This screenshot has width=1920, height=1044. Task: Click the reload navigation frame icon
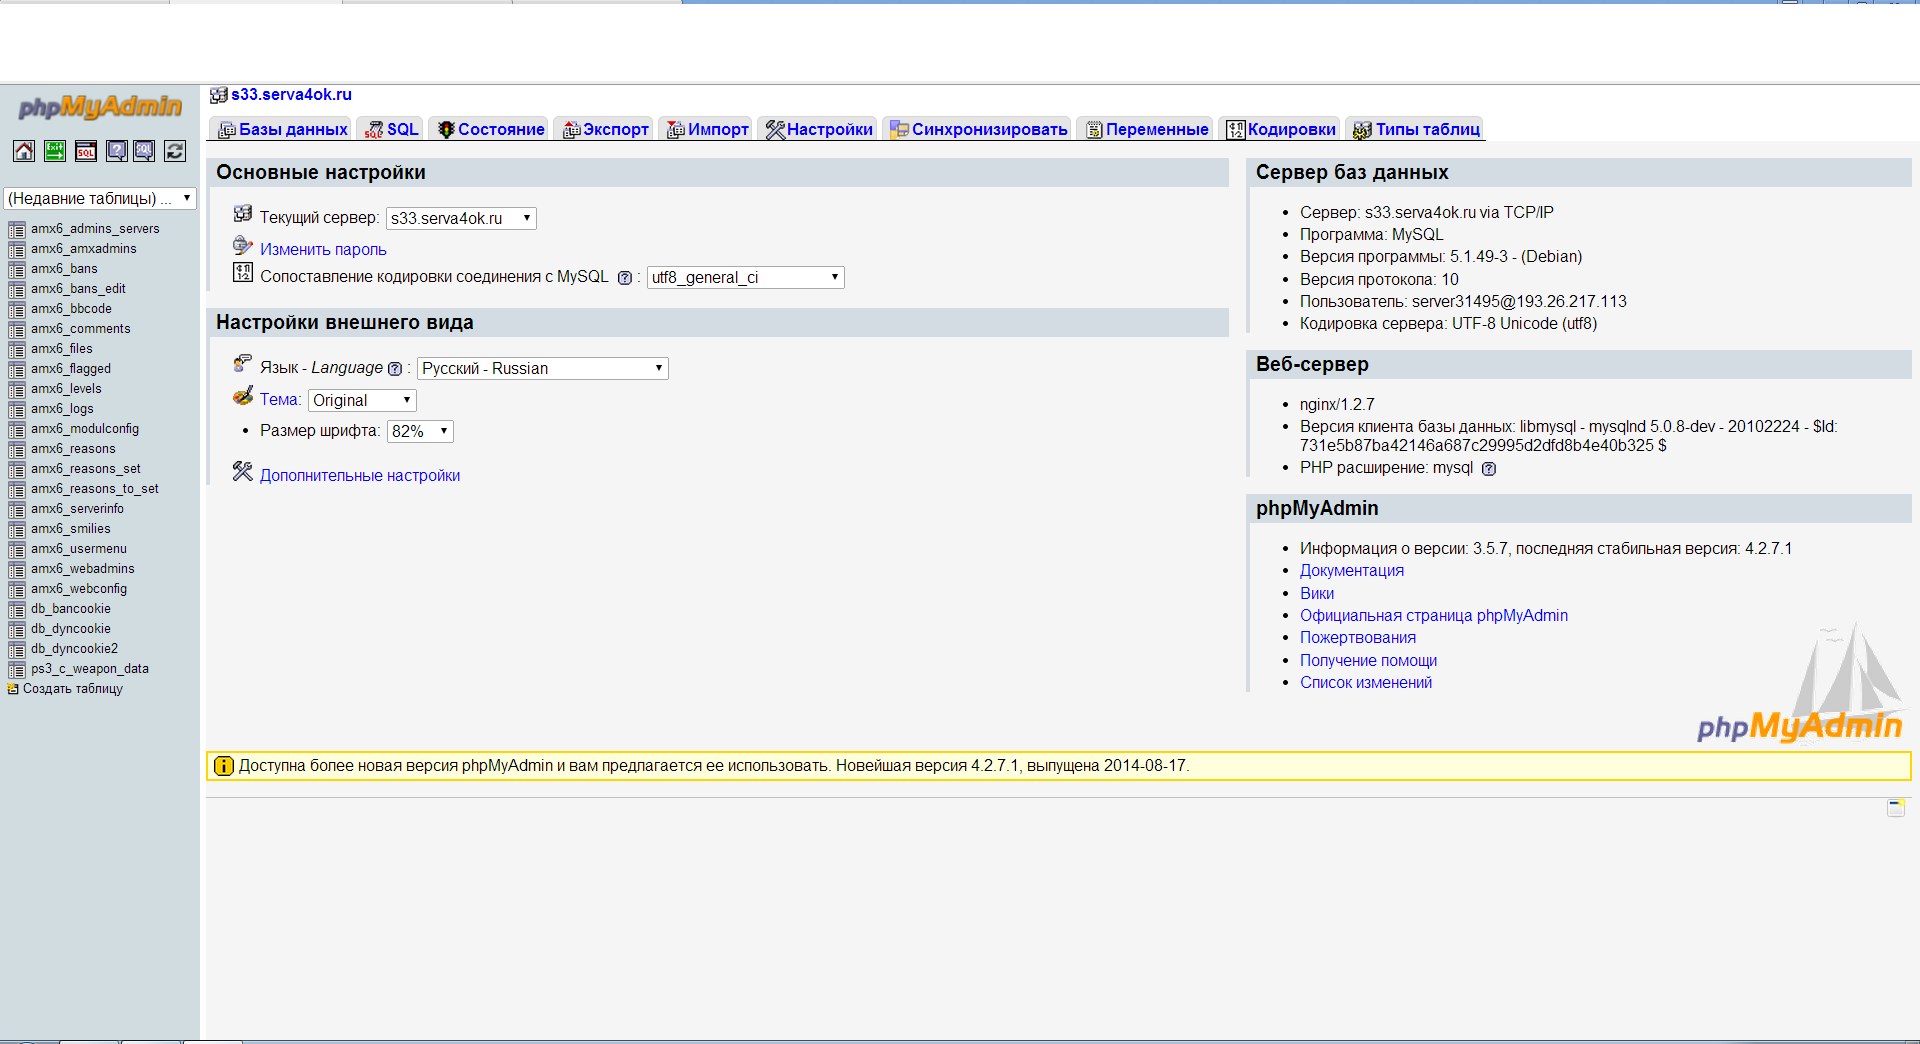[x=175, y=151]
